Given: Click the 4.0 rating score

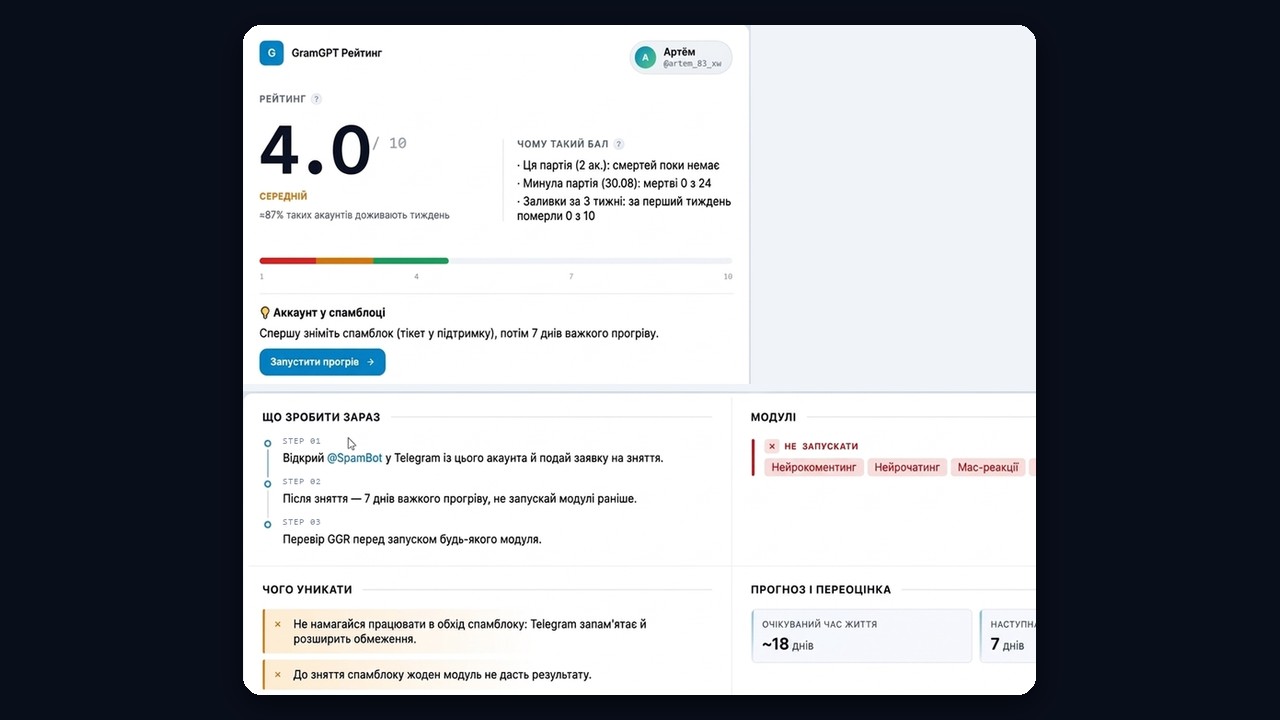Looking at the screenshot, I should tap(315, 152).
